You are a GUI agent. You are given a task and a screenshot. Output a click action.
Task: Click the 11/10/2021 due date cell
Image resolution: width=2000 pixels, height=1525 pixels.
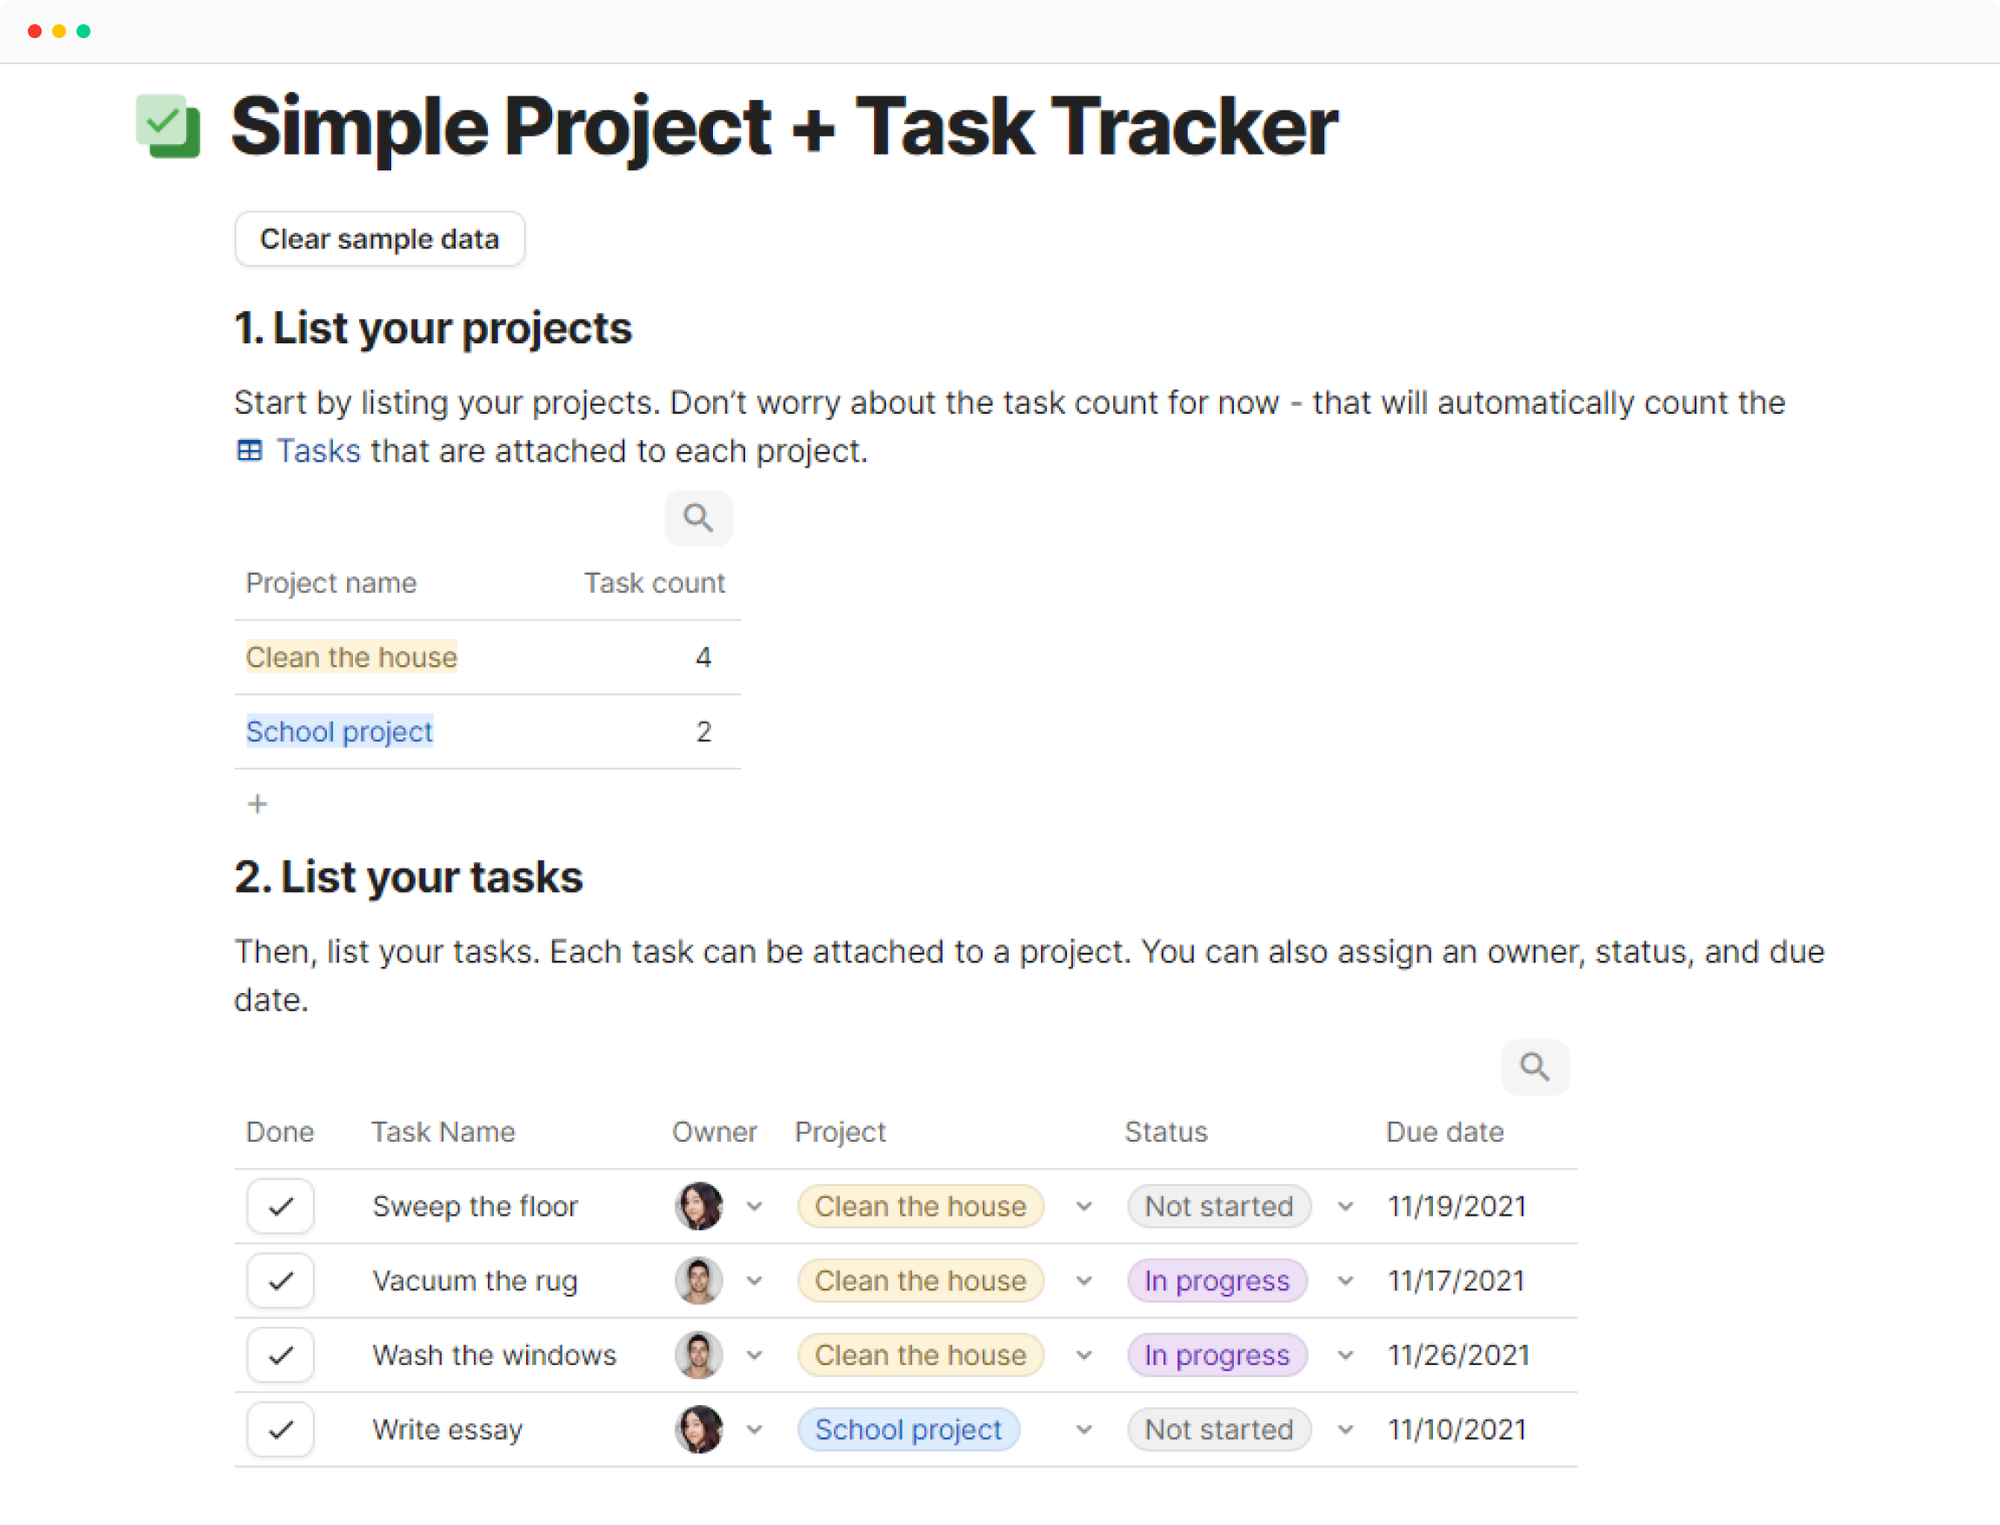pos(1456,1430)
